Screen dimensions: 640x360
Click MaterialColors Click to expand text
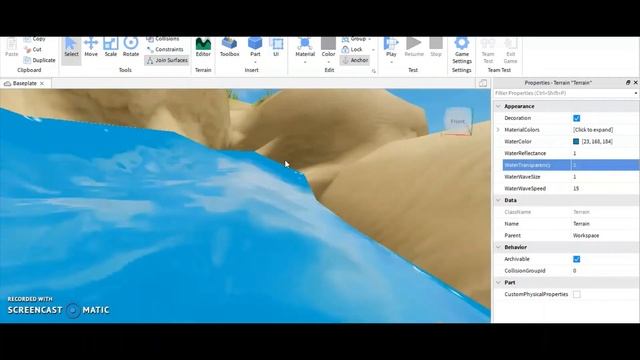coord(593,130)
